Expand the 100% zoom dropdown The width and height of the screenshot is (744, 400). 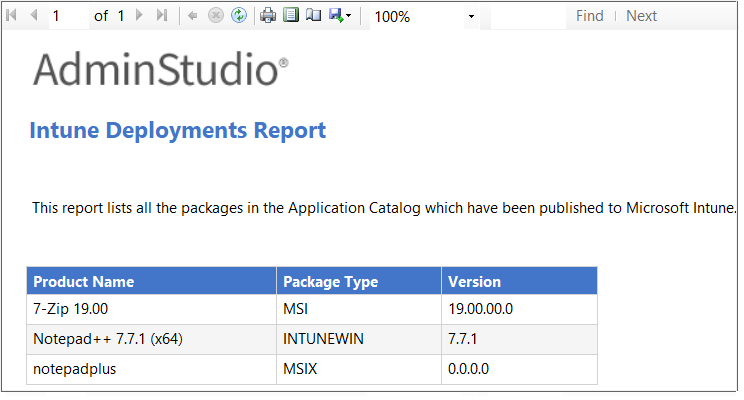click(471, 17)
